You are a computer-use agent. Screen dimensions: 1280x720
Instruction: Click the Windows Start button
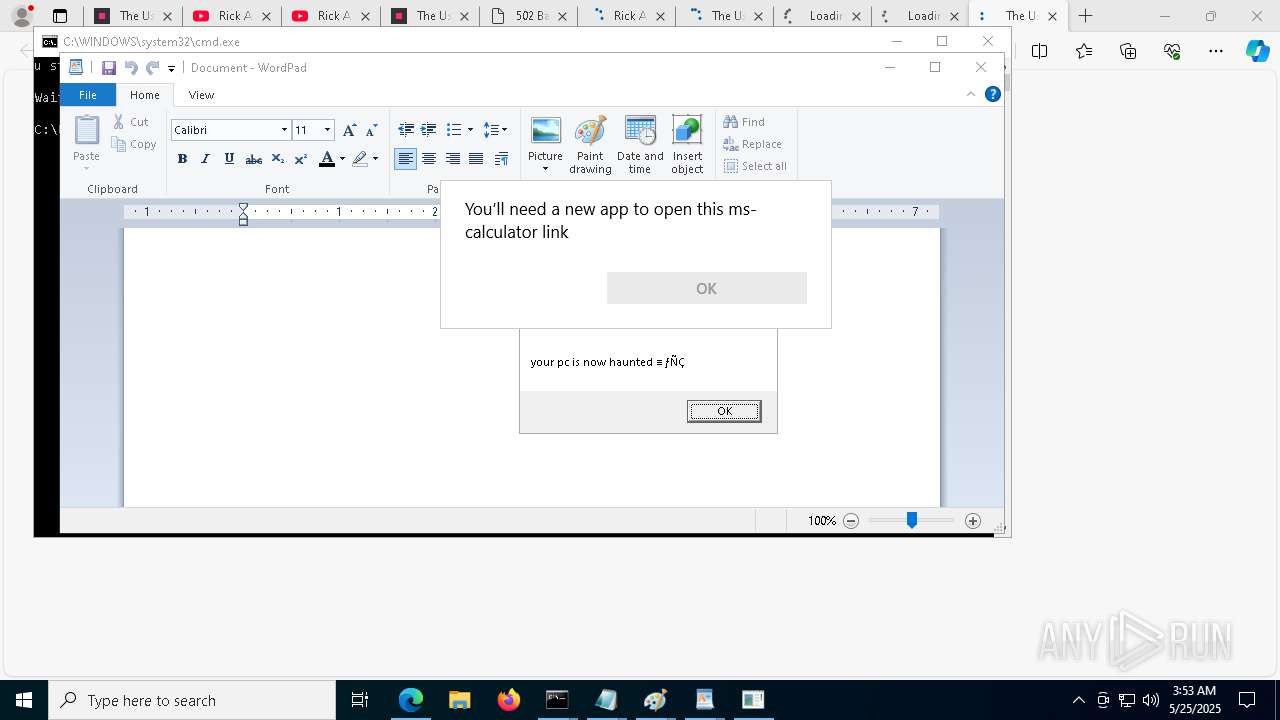pyautogui.click(x=24, y=700)
